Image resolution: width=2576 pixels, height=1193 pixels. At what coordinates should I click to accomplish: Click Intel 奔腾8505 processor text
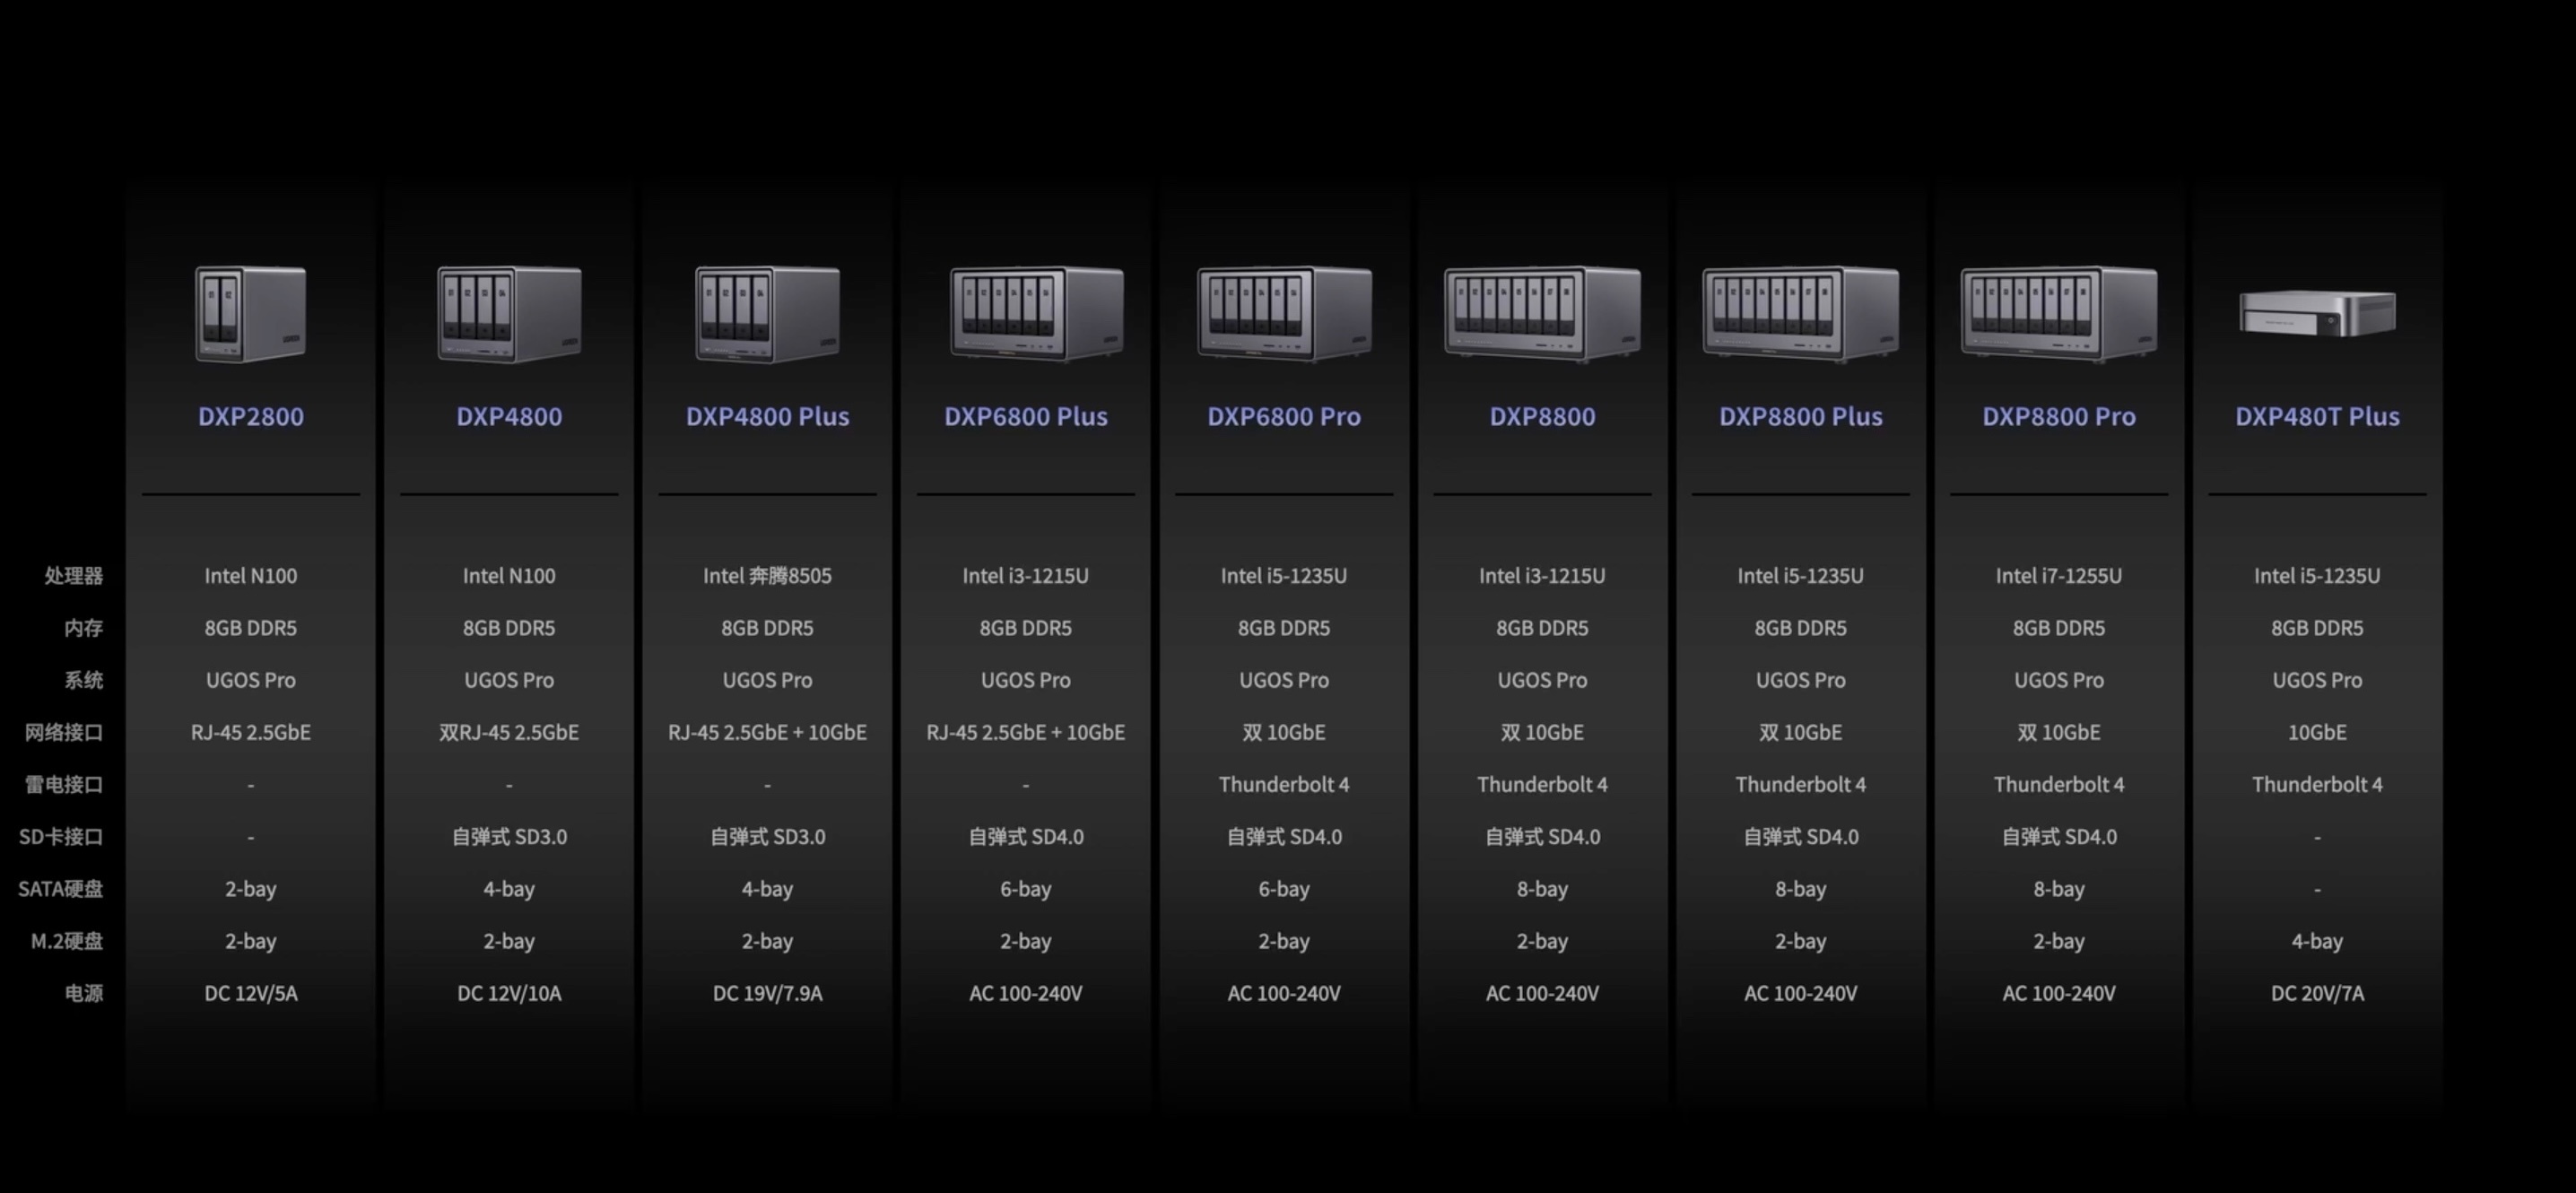(x=767, y=576)
